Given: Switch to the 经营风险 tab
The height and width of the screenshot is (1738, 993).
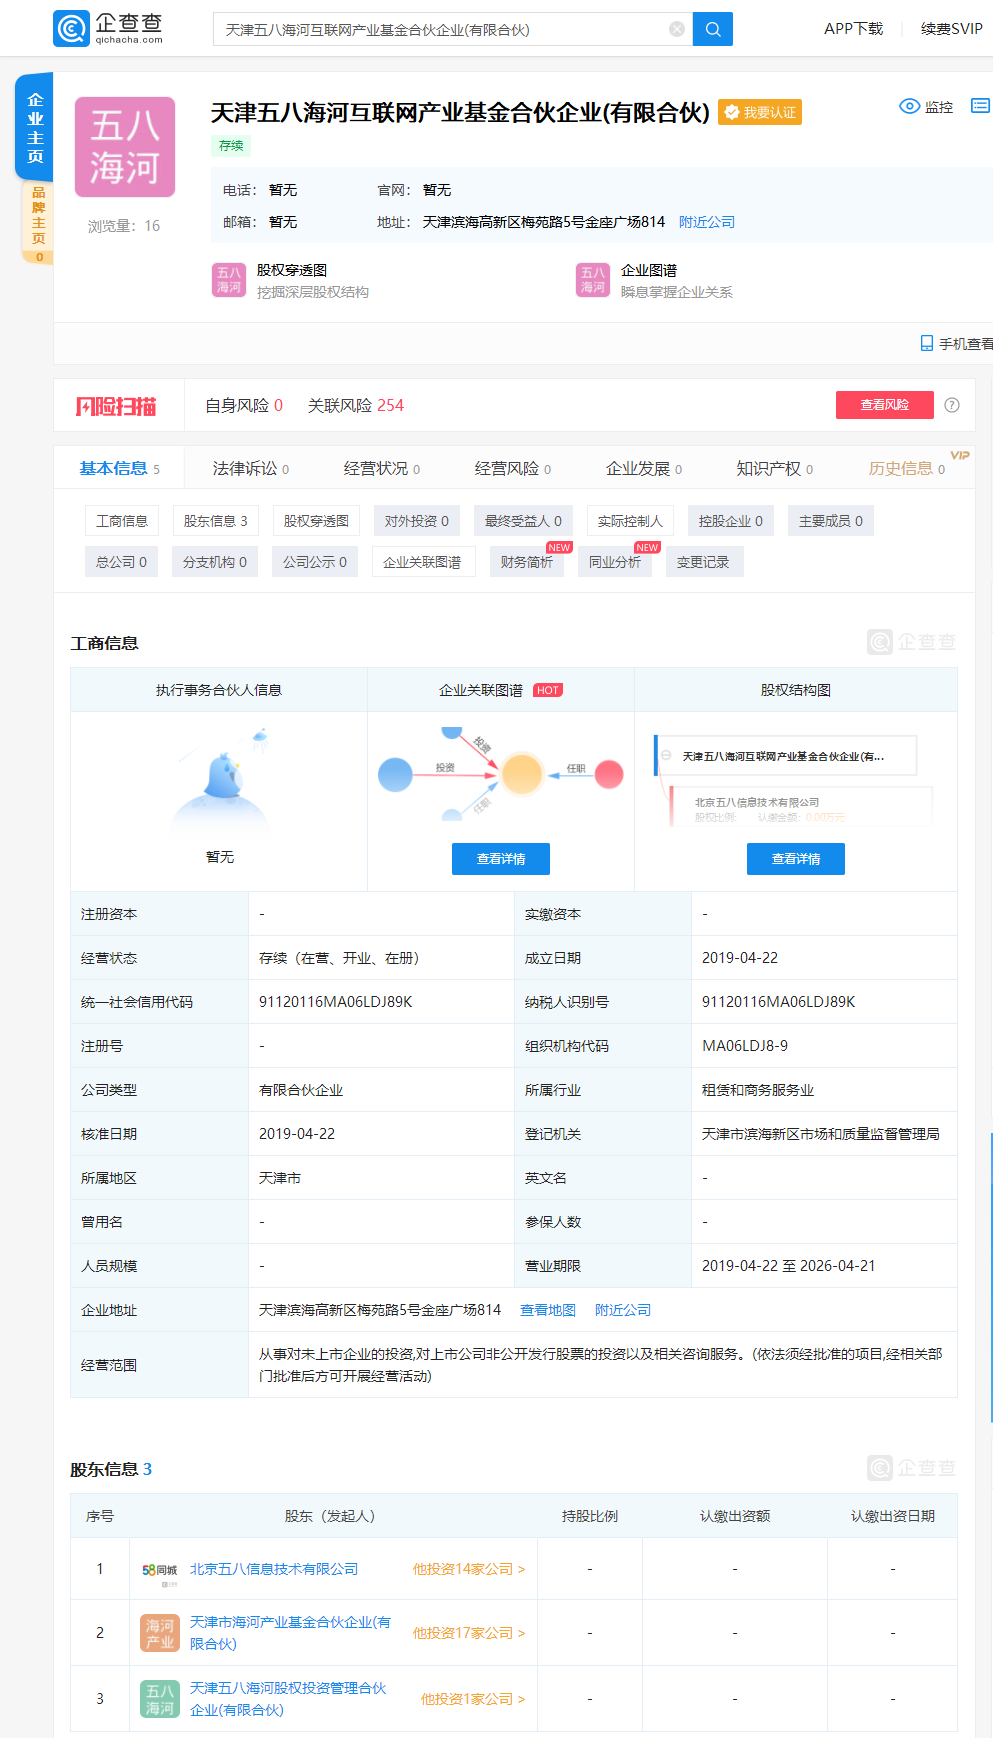Looking at the screenshot, I should [x=513, y=468].
